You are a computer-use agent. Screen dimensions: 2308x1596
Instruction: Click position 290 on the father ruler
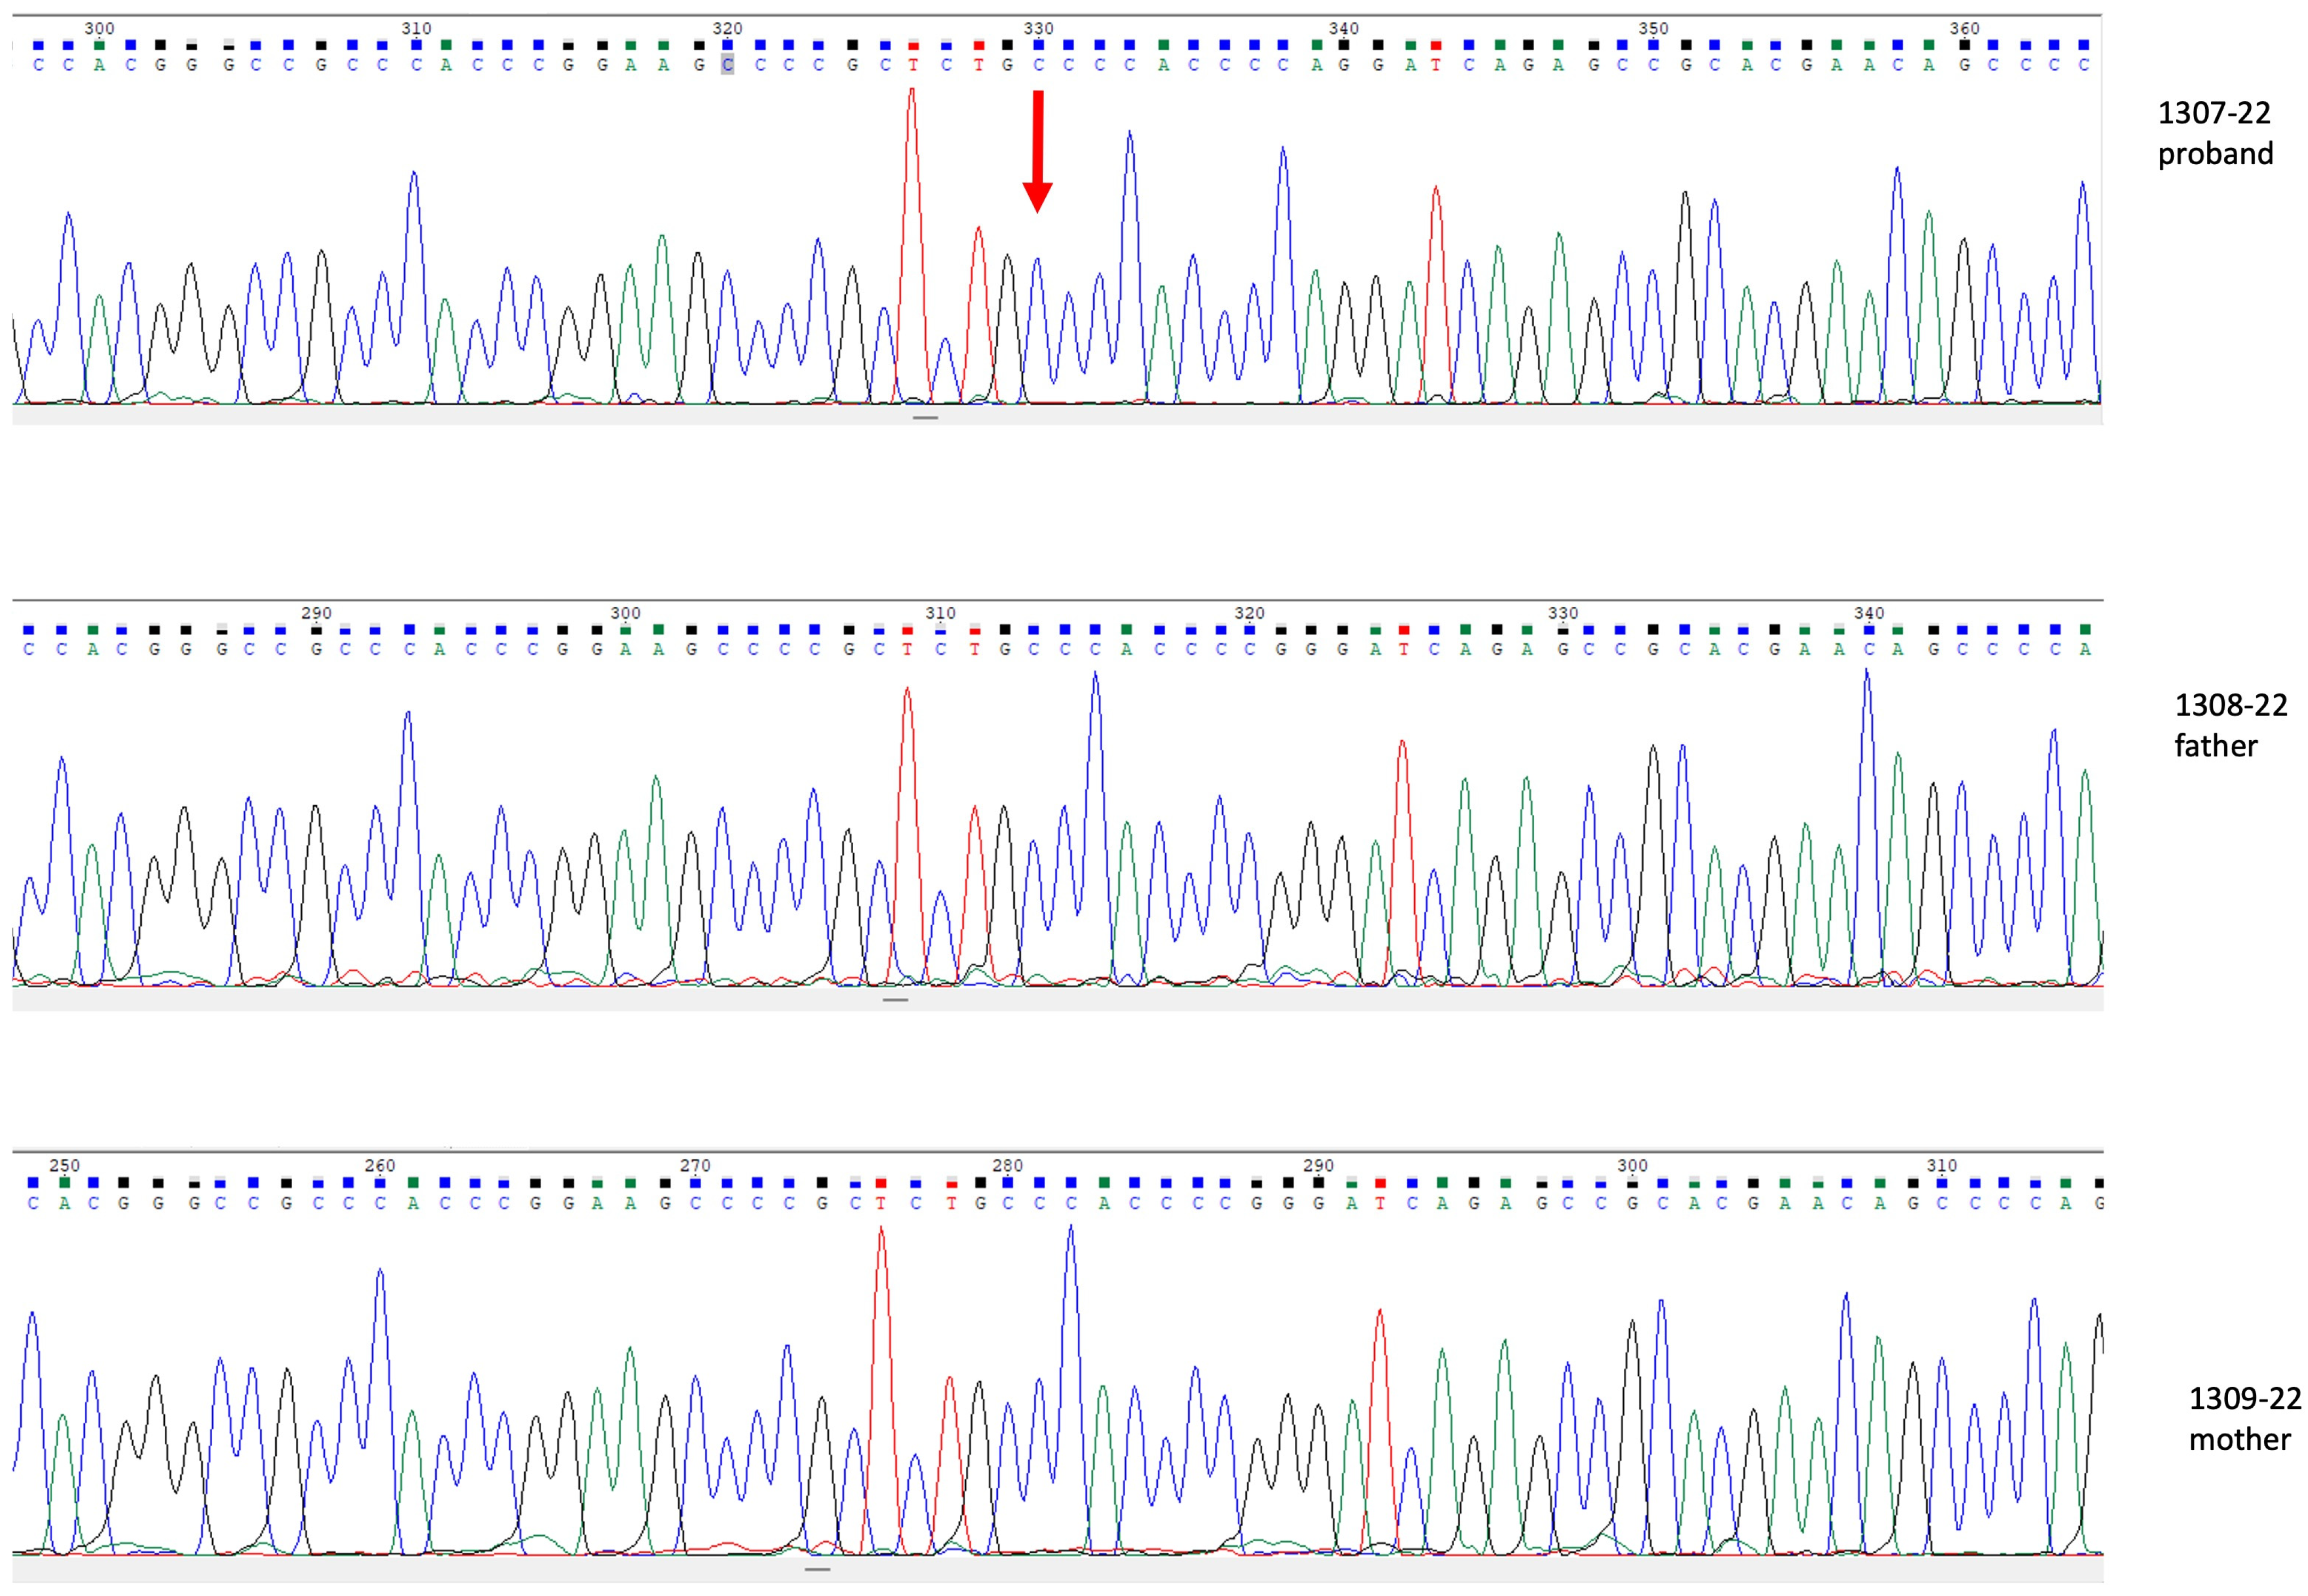pos(316,613)
